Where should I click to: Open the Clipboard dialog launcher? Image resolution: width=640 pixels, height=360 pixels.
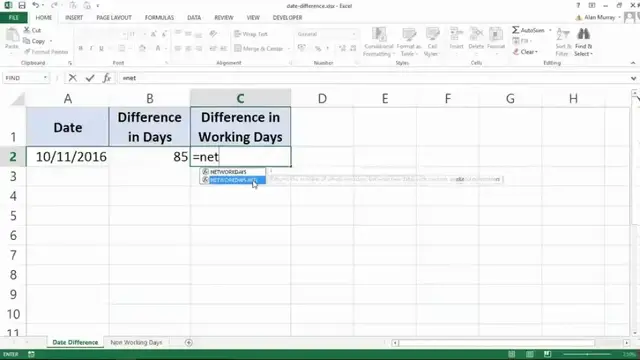[70, 63]
